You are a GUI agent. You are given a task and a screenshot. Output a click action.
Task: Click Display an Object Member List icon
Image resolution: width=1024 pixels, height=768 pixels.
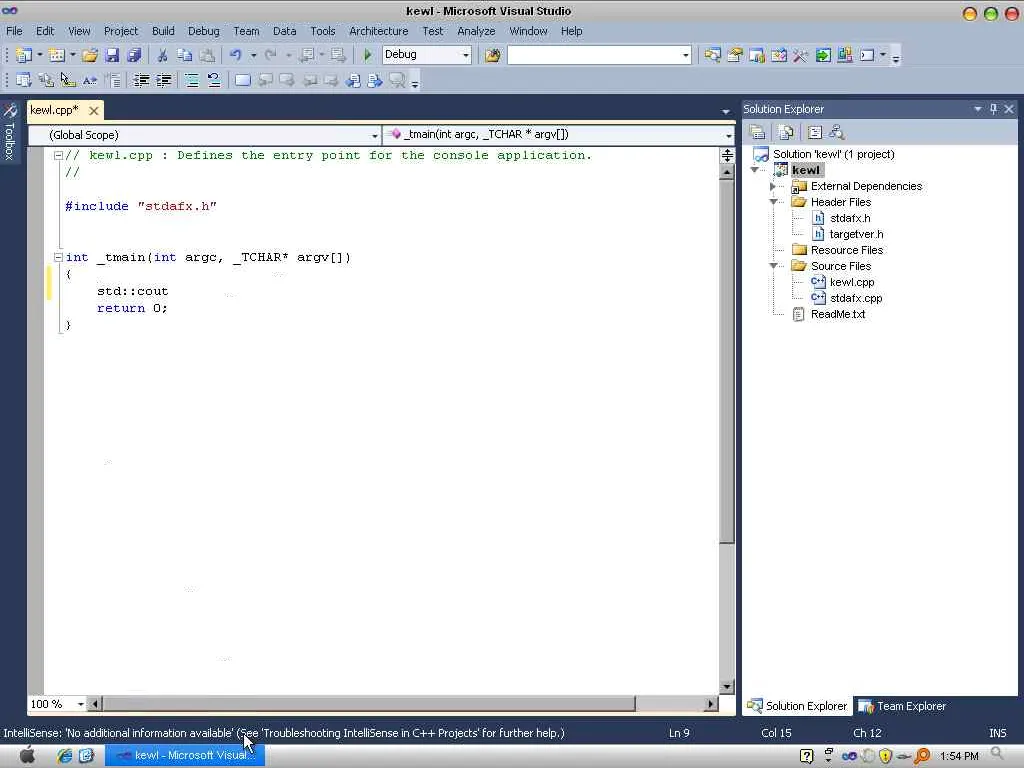tap(24, 80)
